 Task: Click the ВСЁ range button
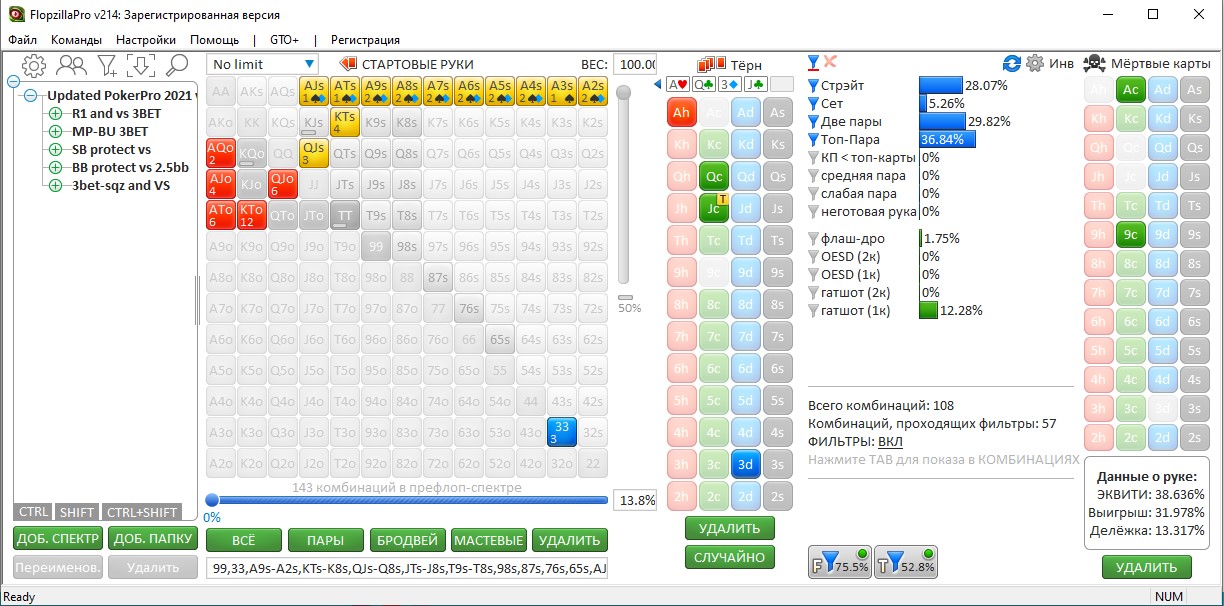click(x=243, y=540)
